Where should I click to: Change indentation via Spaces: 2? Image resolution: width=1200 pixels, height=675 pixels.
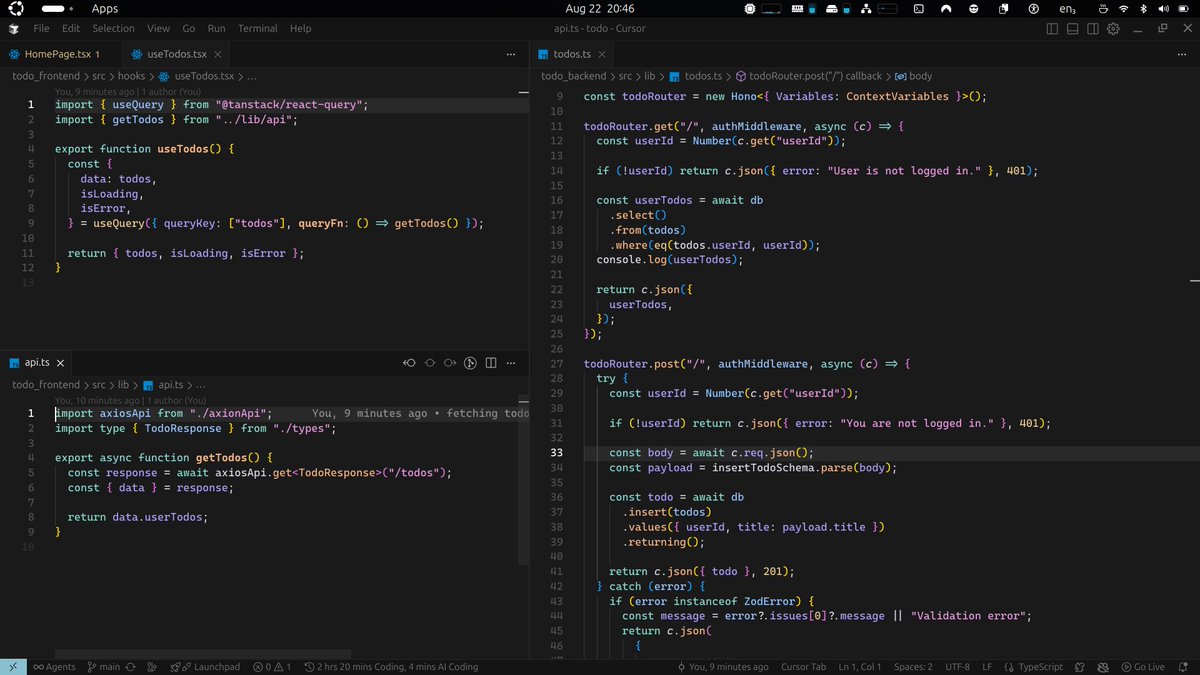point(913,667)
